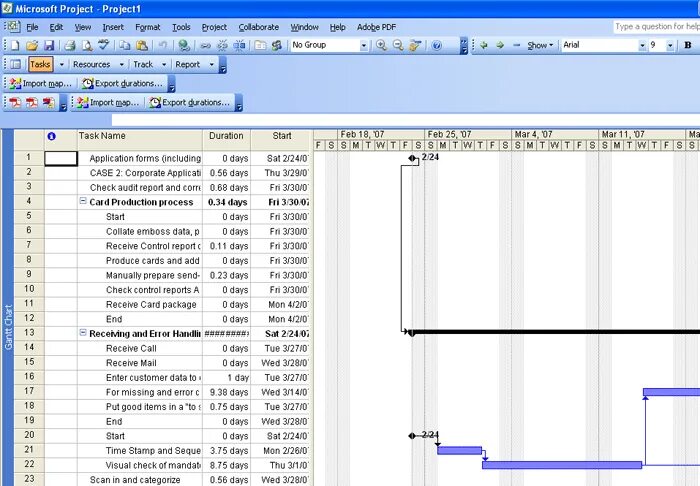700x486 pixels.
Task: Open the Collaborate menu
Action: point(258,27)
